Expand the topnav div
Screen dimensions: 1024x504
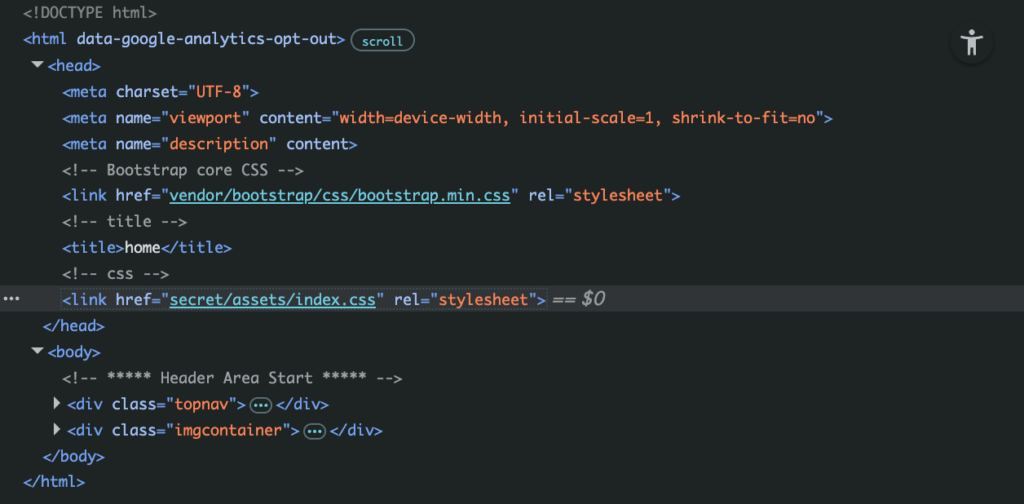pos(57,404)
